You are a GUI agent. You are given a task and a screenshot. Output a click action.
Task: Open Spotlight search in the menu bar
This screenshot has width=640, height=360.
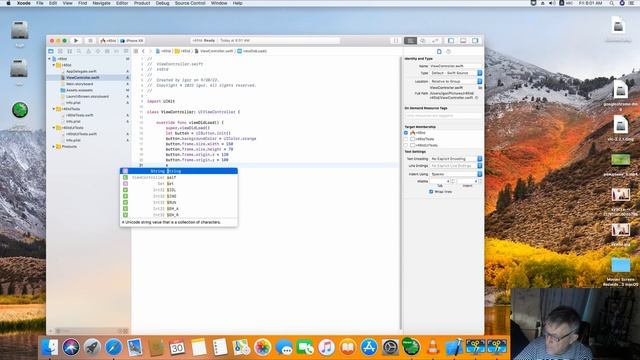click(611, 3)
